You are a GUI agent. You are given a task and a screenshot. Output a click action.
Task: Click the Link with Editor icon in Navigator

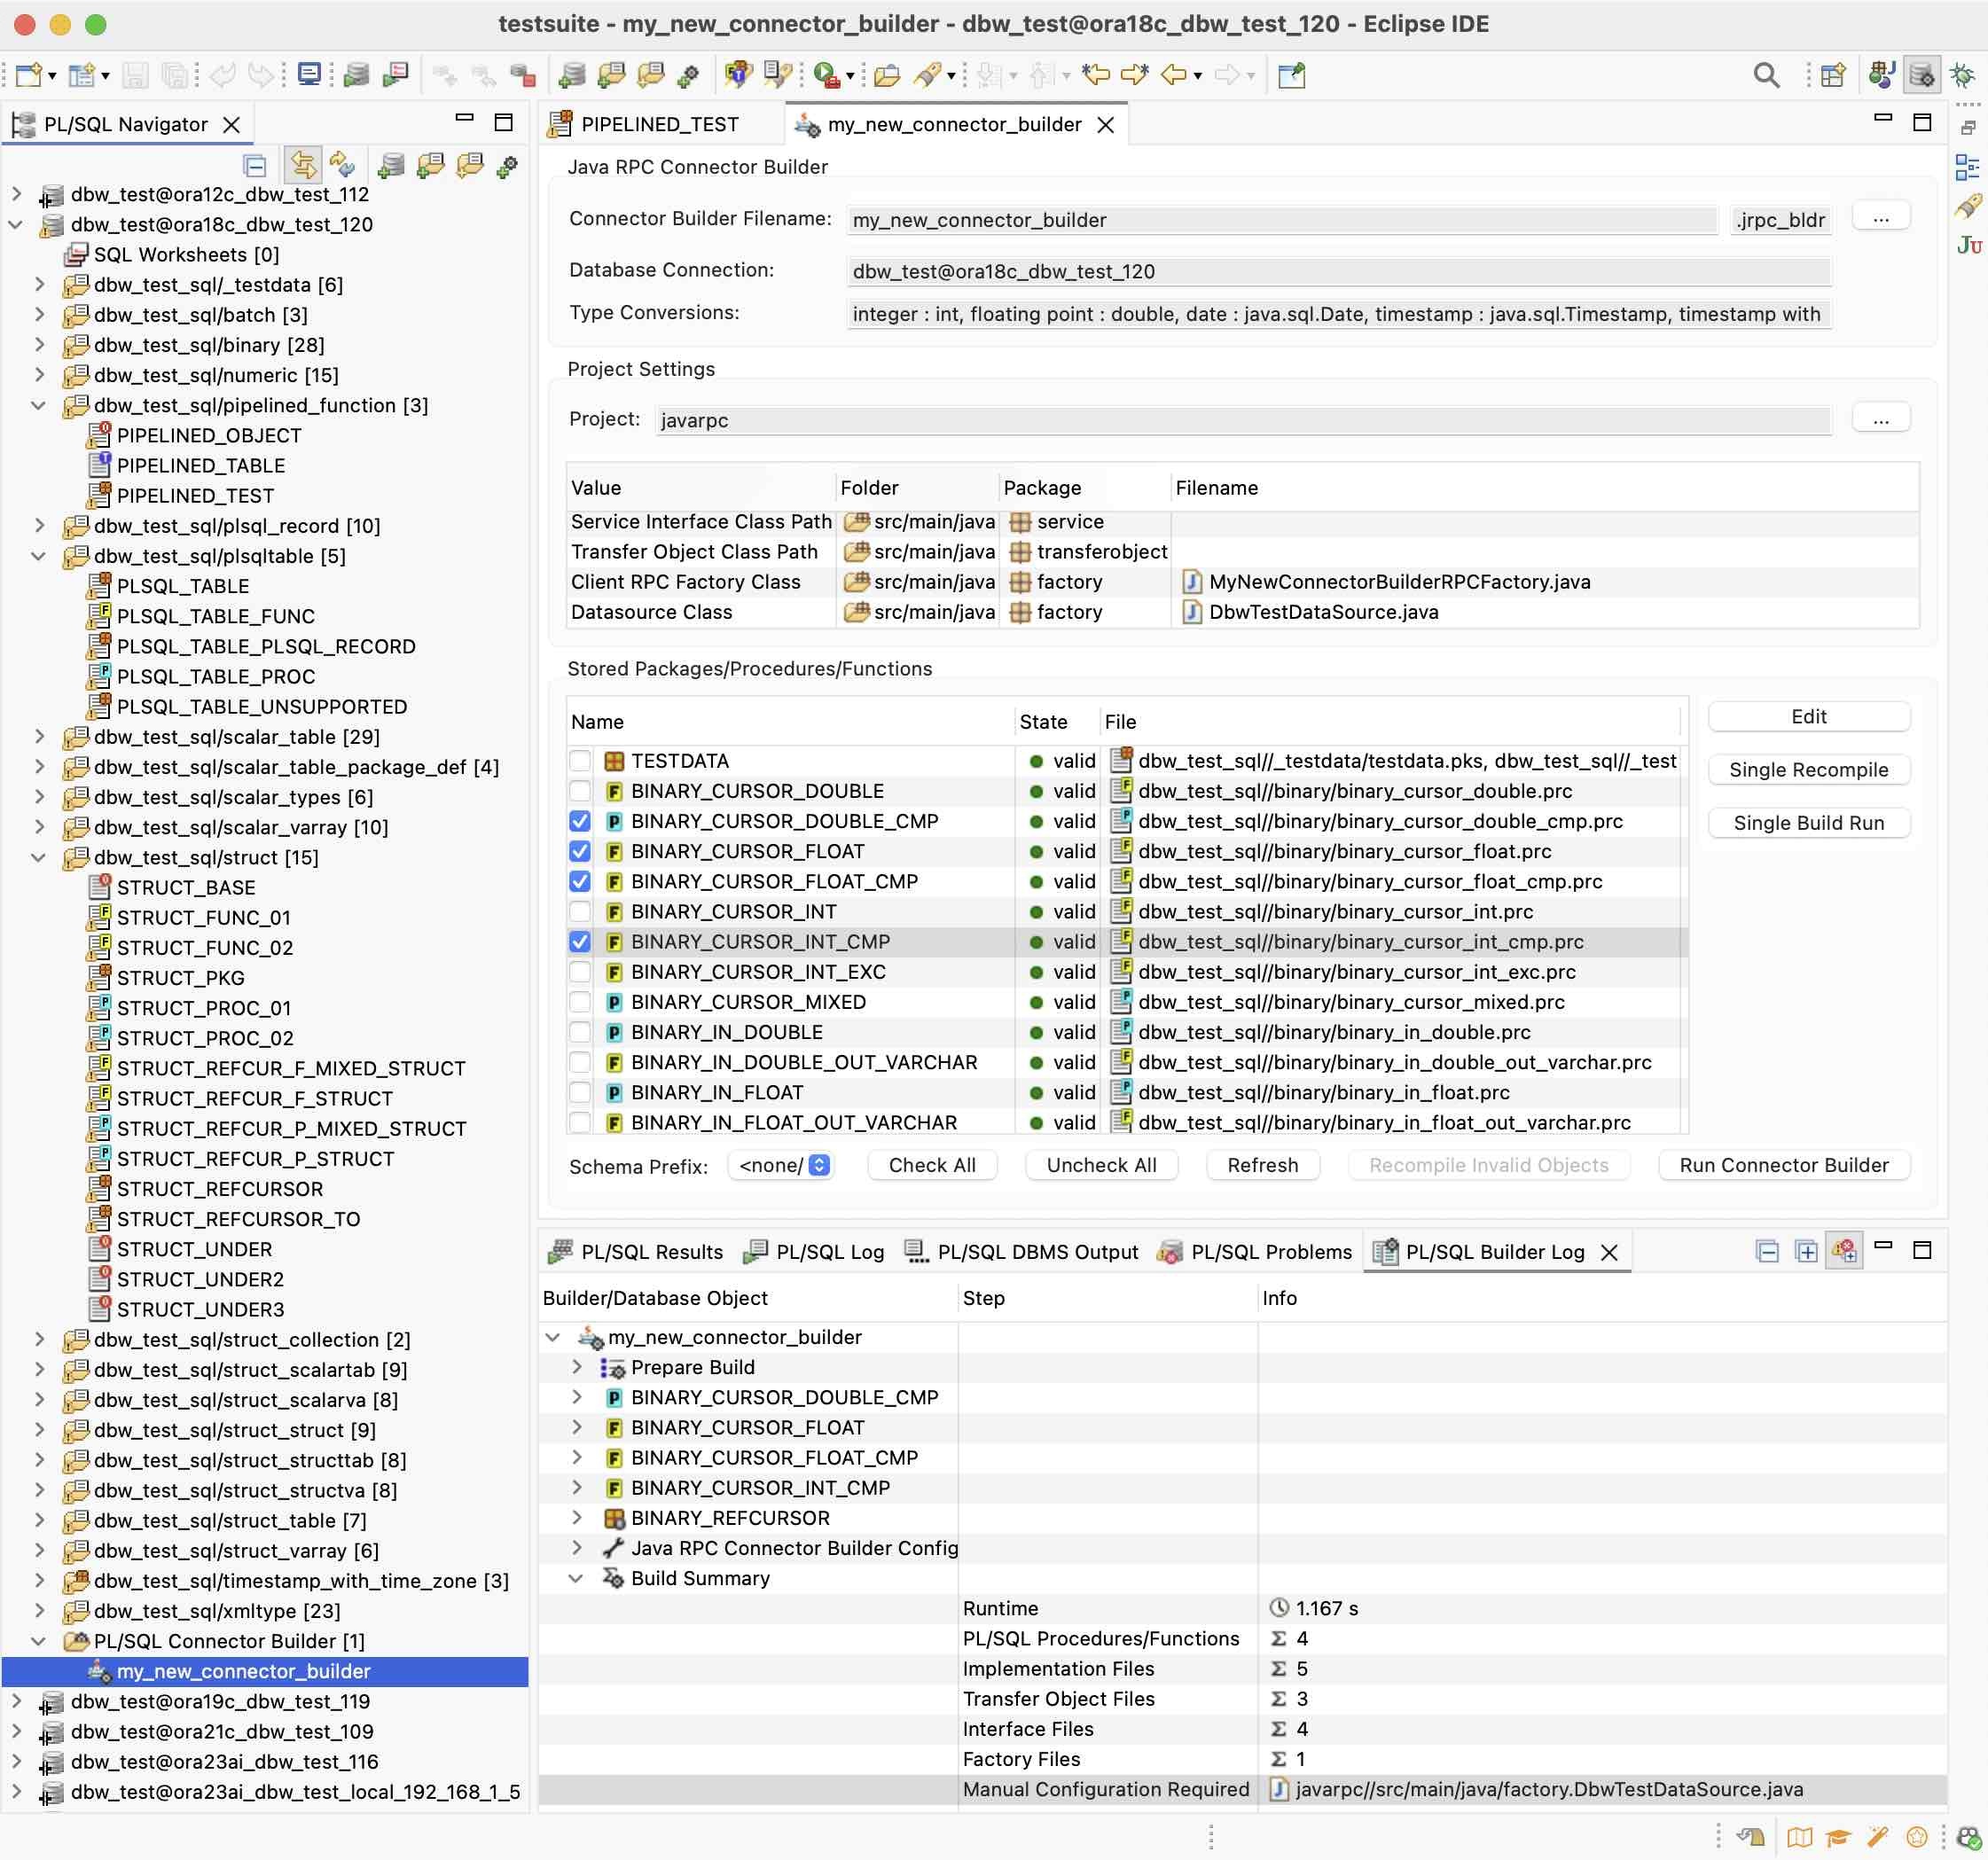(x=304, y=166)
